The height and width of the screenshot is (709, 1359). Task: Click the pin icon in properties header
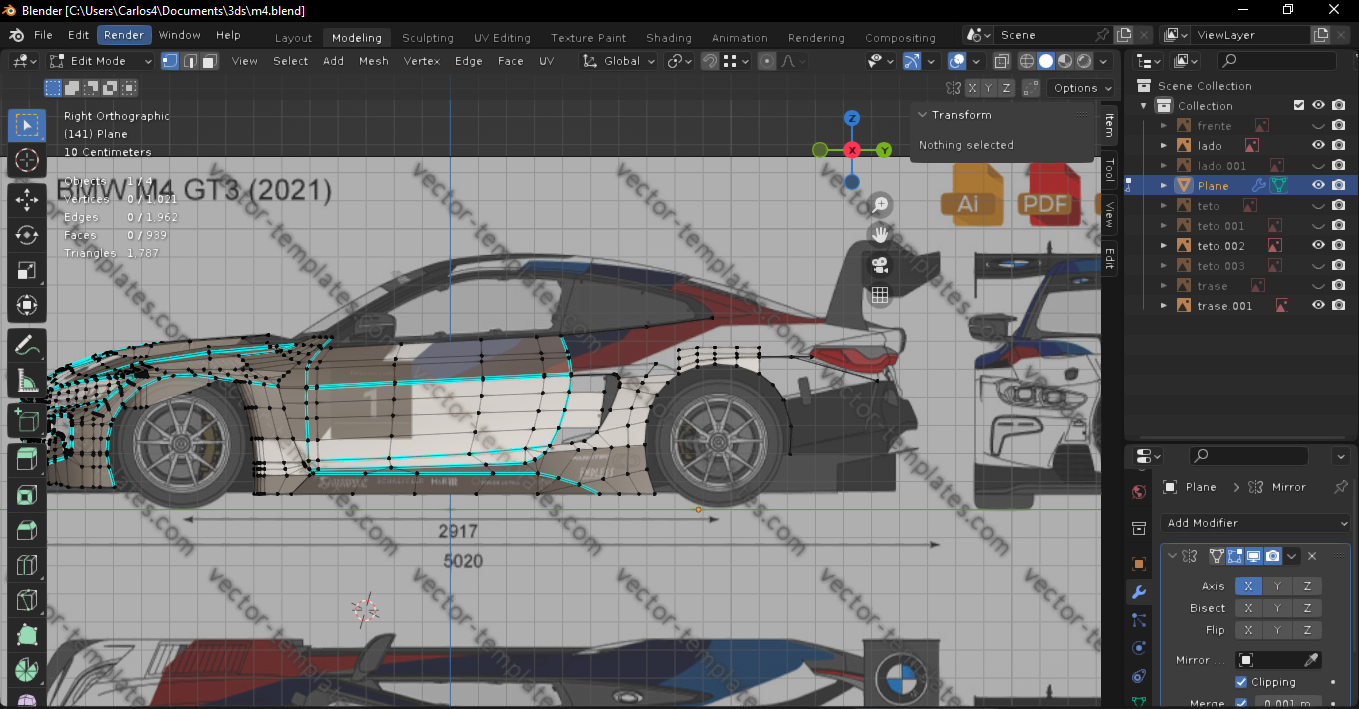[x=1341, y=487]
